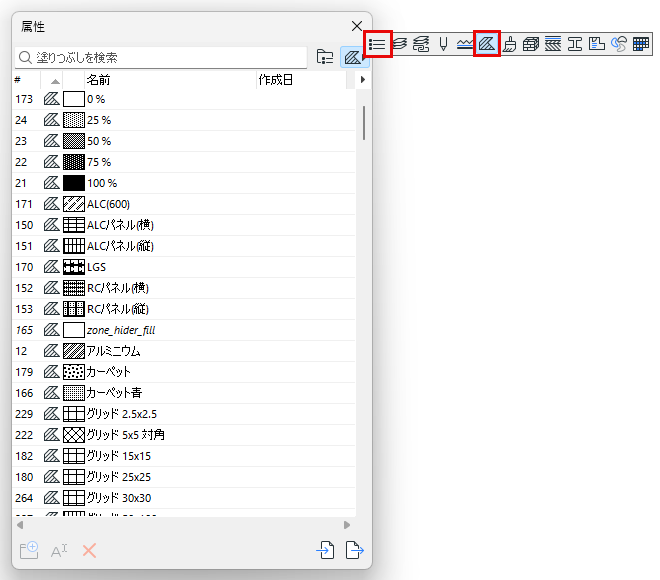Viewport: 660px width, 580px height.
Task: Select the zone_hider_fill entry
Action: coord(121,330)
